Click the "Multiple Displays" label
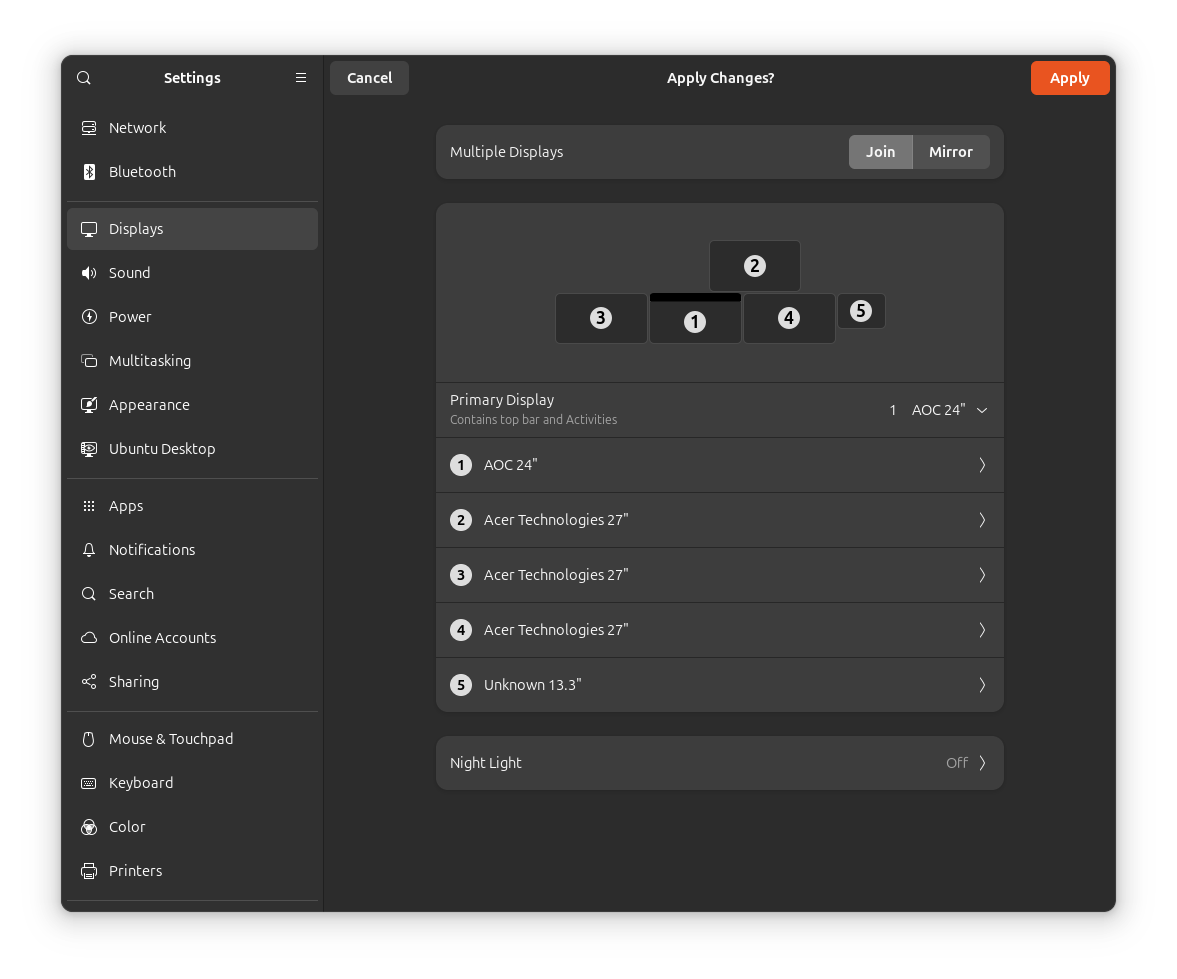 tap(507, 152)
